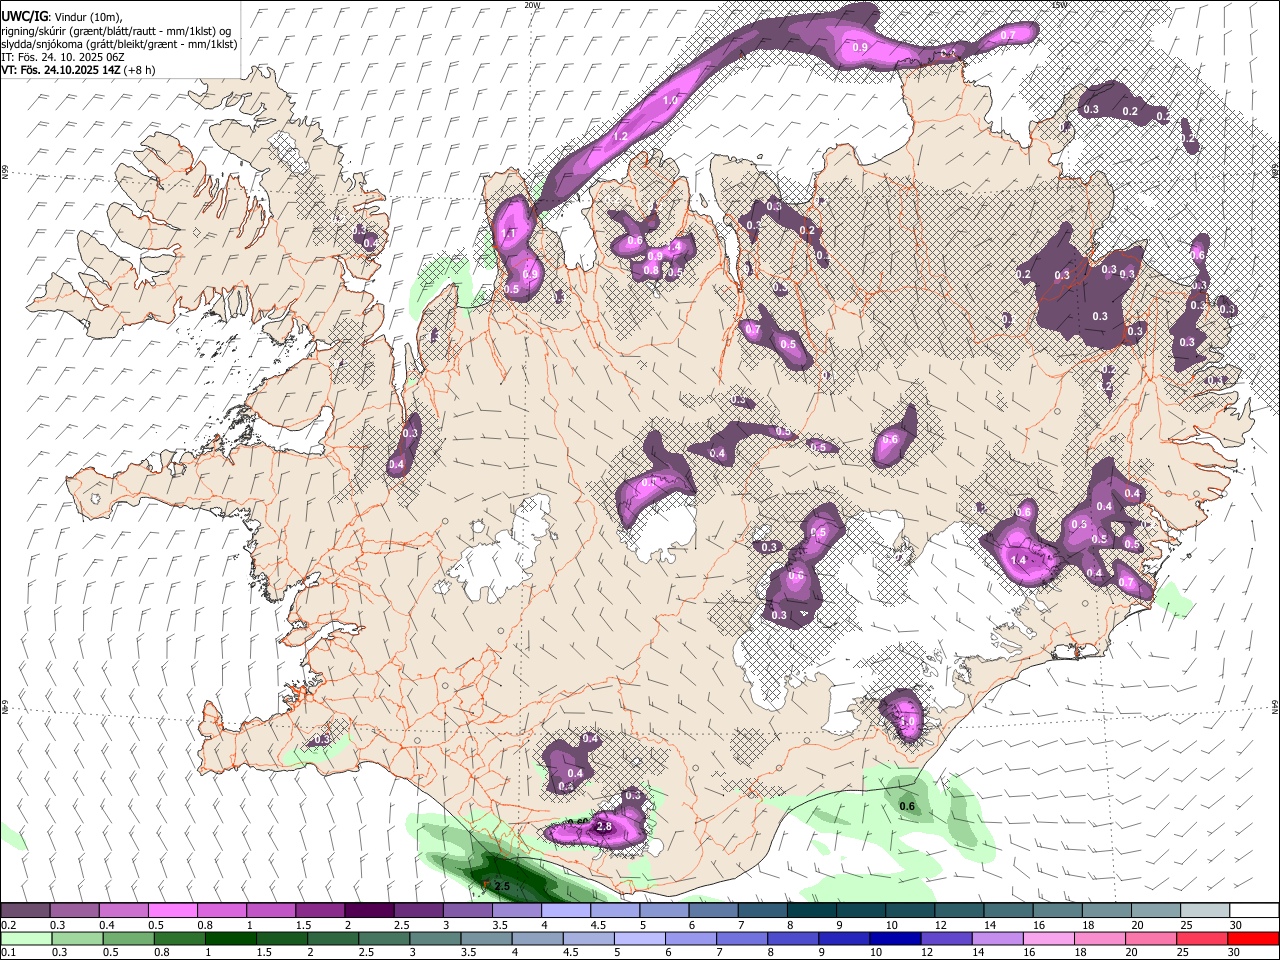Image resolution: width=1280 pixels, height=960 pixels.
Task: Click the 'slydda/snjókoma' description line
Action: pos(119,44)
